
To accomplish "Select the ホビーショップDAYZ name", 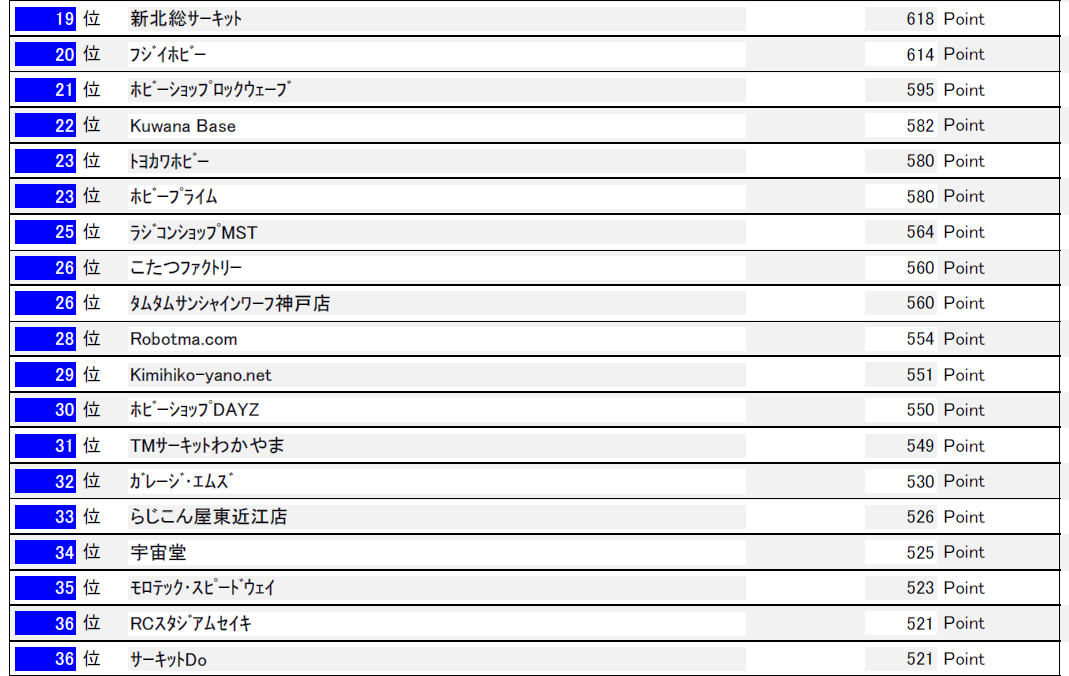I will [x=194, y=410].
